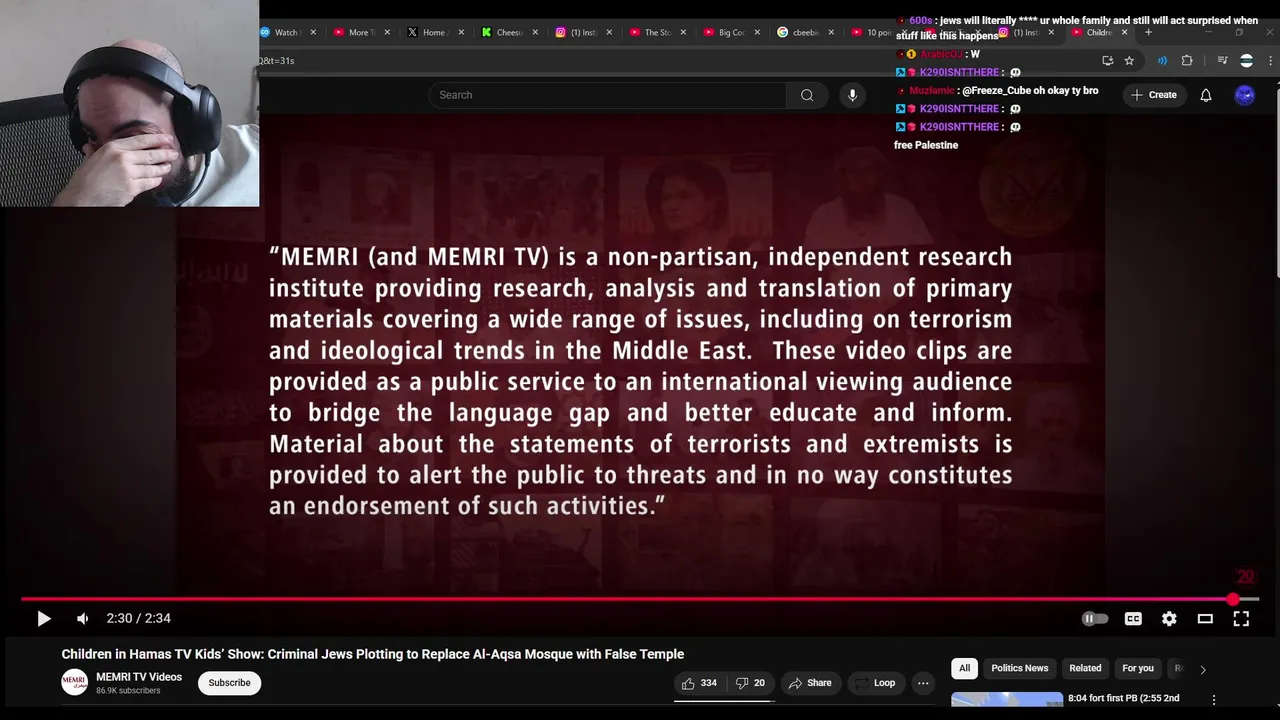The width and height of the screenshot is (1280, 720).
Task: Click the 2:30 / 2:34 time display
Action: coord(139,619)
